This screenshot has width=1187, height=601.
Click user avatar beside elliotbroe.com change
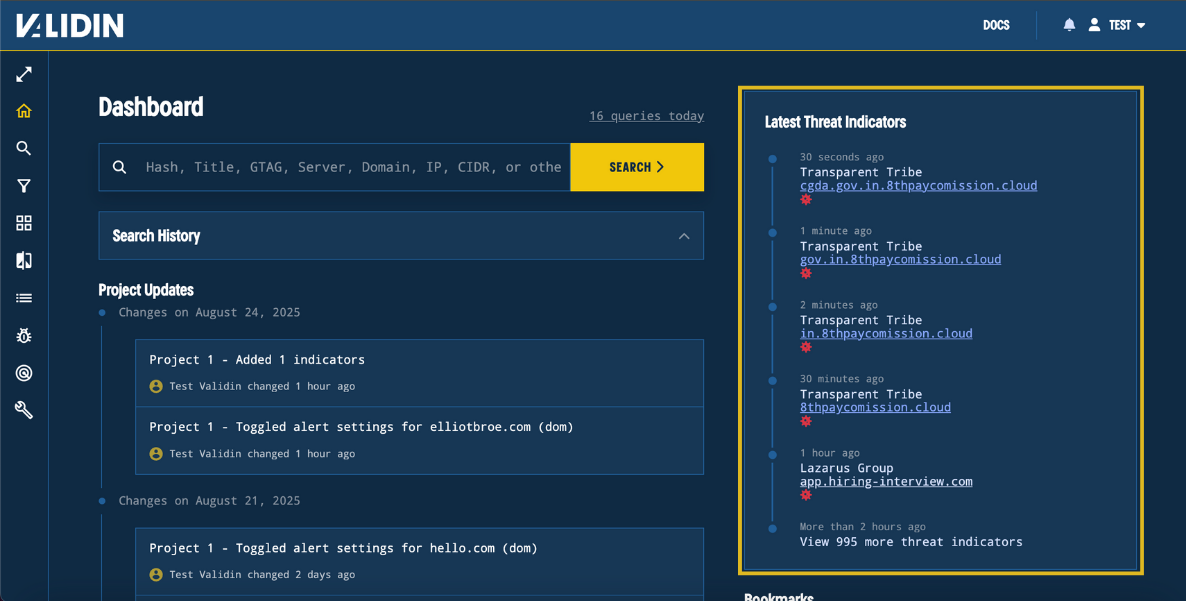click(x=156, y=454)
